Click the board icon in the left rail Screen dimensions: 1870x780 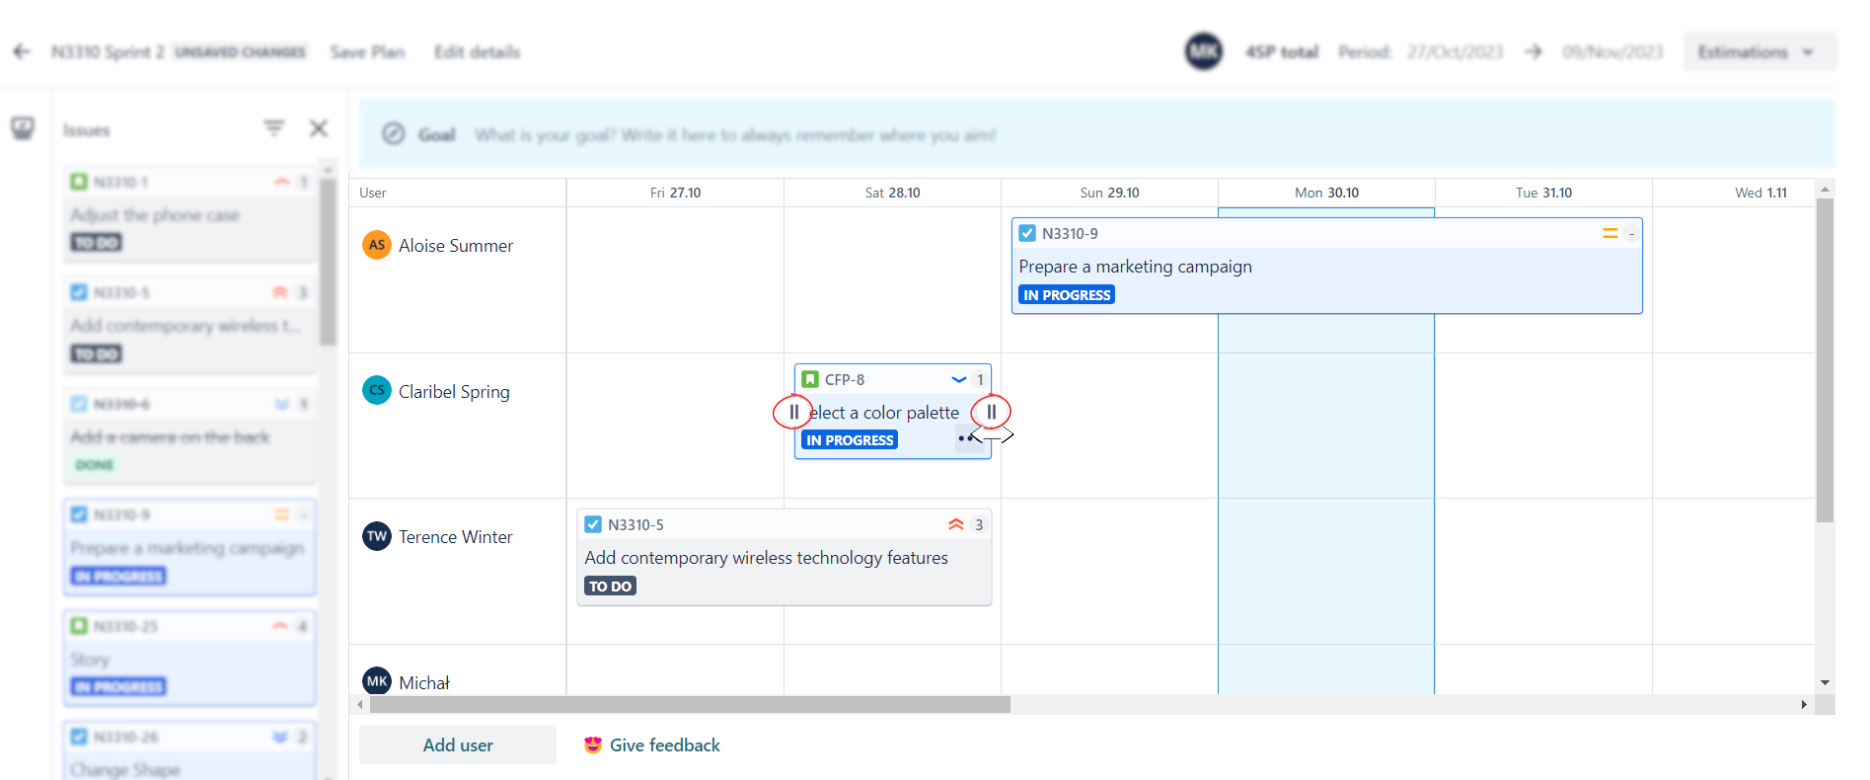pyautogui.click(x=22, y=128)
